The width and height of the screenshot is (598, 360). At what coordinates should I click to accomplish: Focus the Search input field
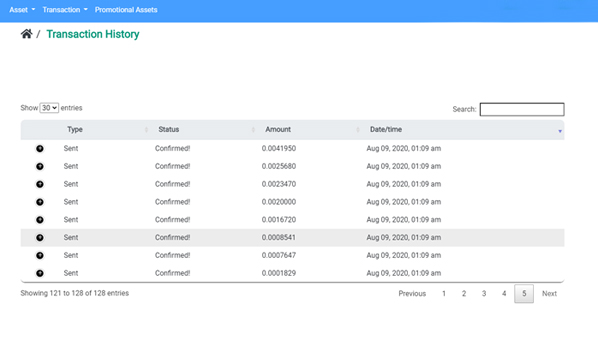pyautogui.click(x=522, y=109)
